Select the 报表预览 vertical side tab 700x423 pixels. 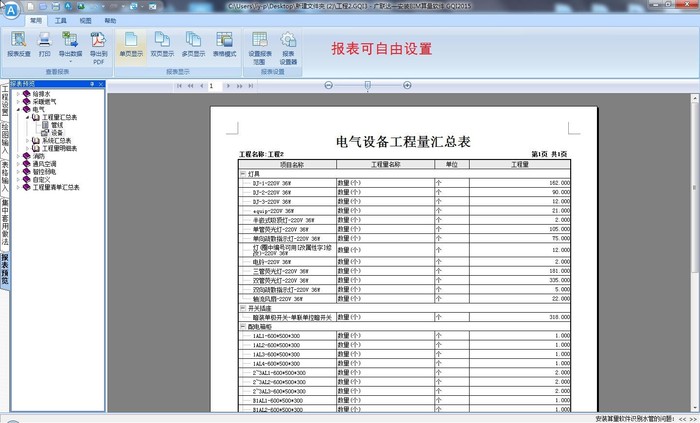click(5, 269)
